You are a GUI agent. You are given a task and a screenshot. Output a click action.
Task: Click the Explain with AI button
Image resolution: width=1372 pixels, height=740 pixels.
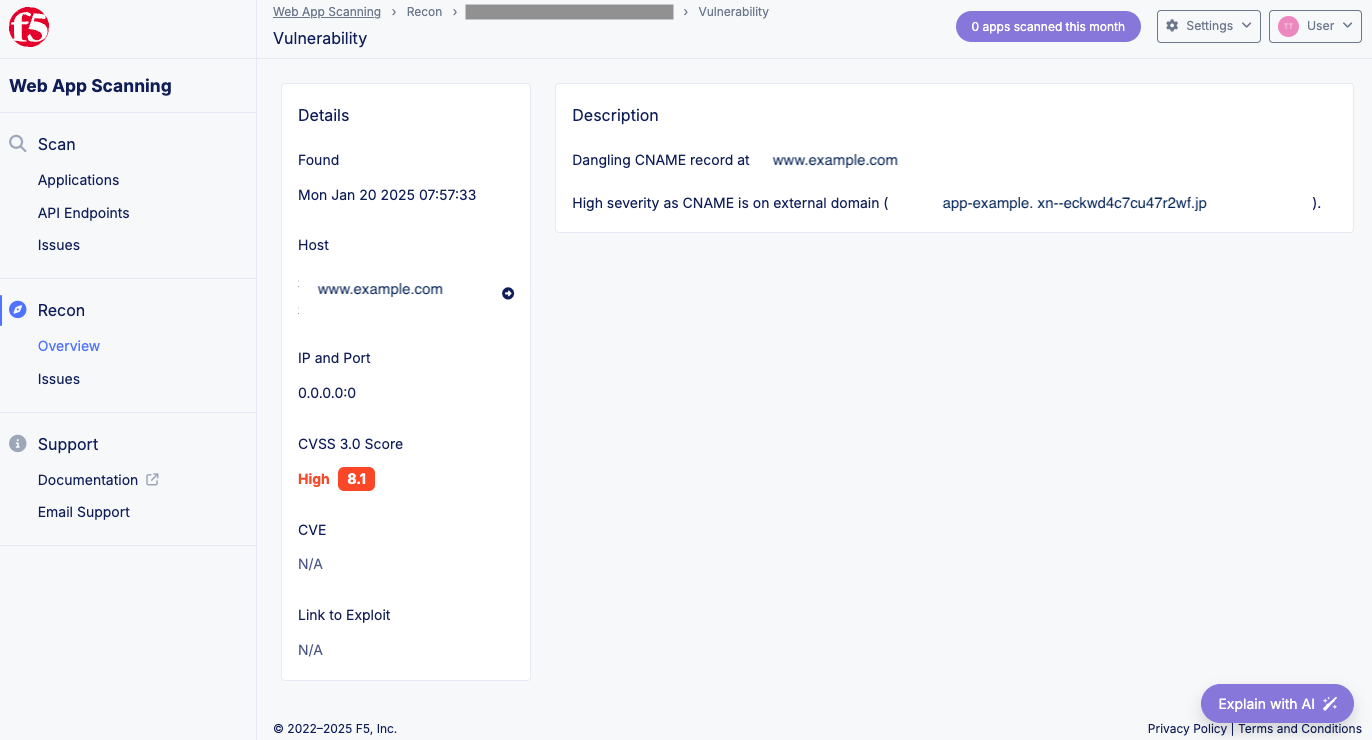(1277, 704)
